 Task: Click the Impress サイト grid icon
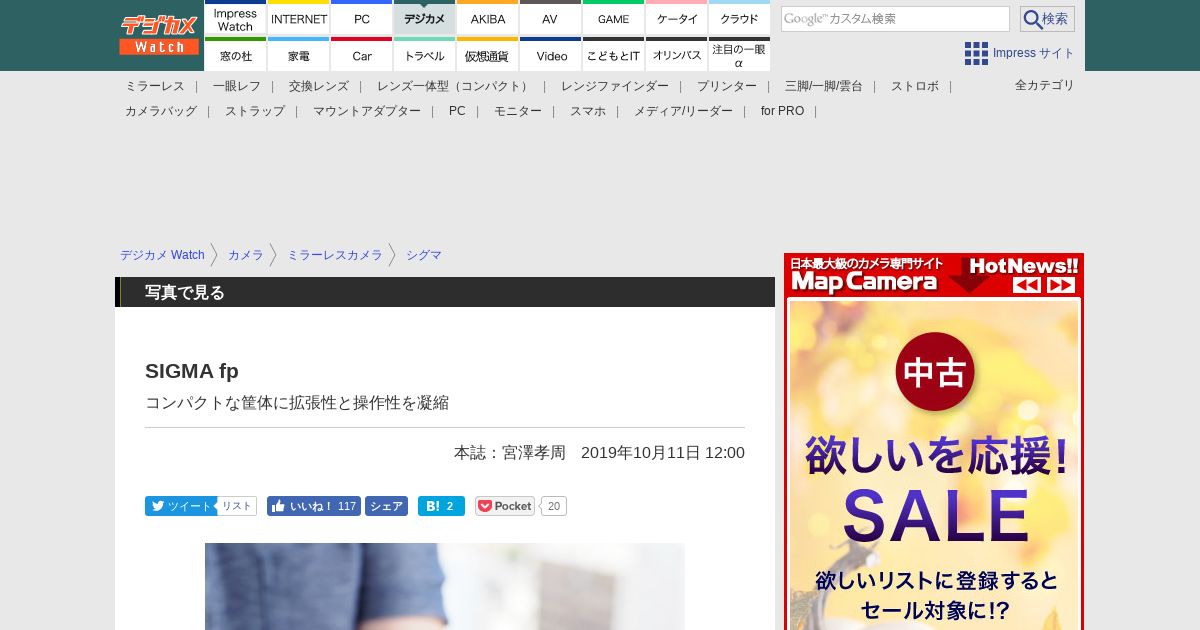(976, 53)
